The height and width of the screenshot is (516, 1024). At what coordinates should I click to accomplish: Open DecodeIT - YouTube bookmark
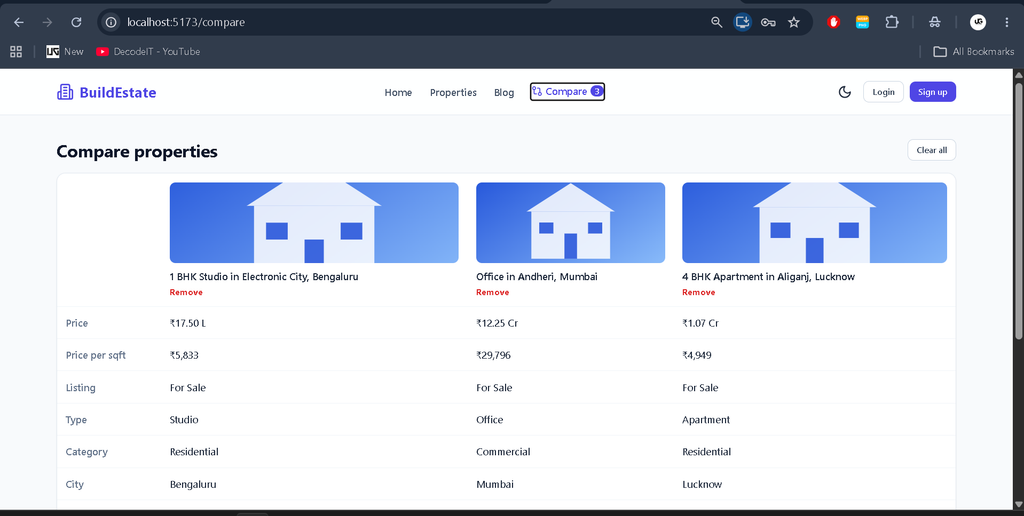(148, 52)
